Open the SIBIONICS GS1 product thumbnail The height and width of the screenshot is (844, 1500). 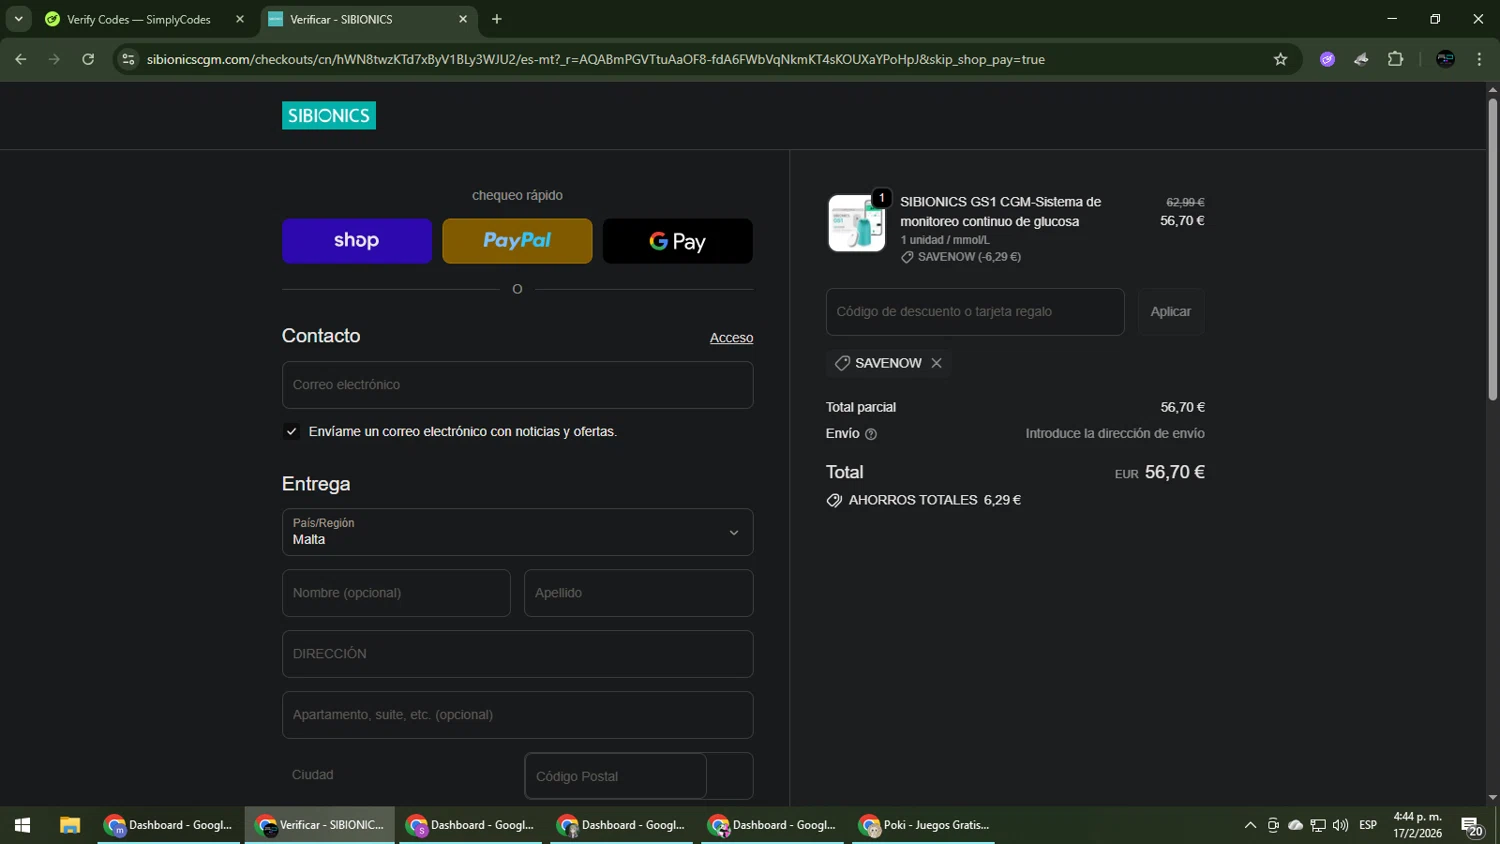point(857,223)
